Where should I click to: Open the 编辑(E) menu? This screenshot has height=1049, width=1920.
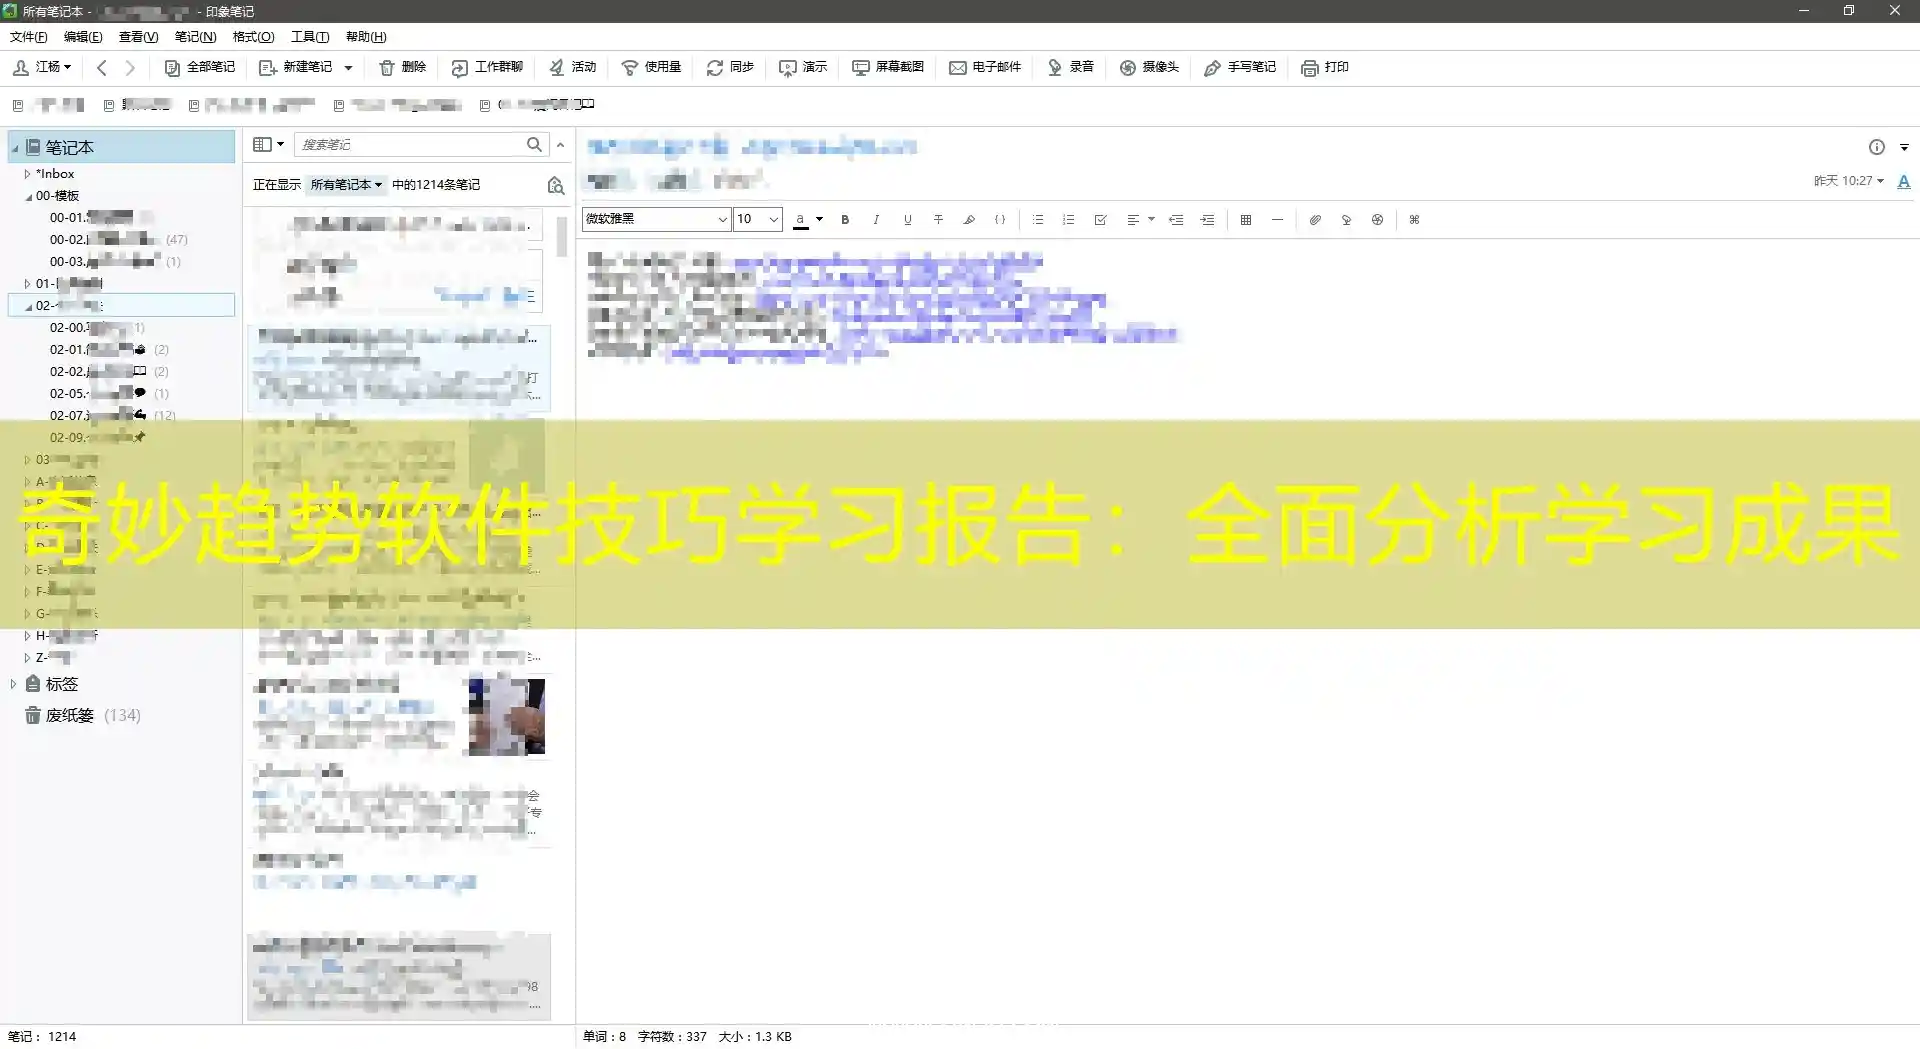pos(83,37)
